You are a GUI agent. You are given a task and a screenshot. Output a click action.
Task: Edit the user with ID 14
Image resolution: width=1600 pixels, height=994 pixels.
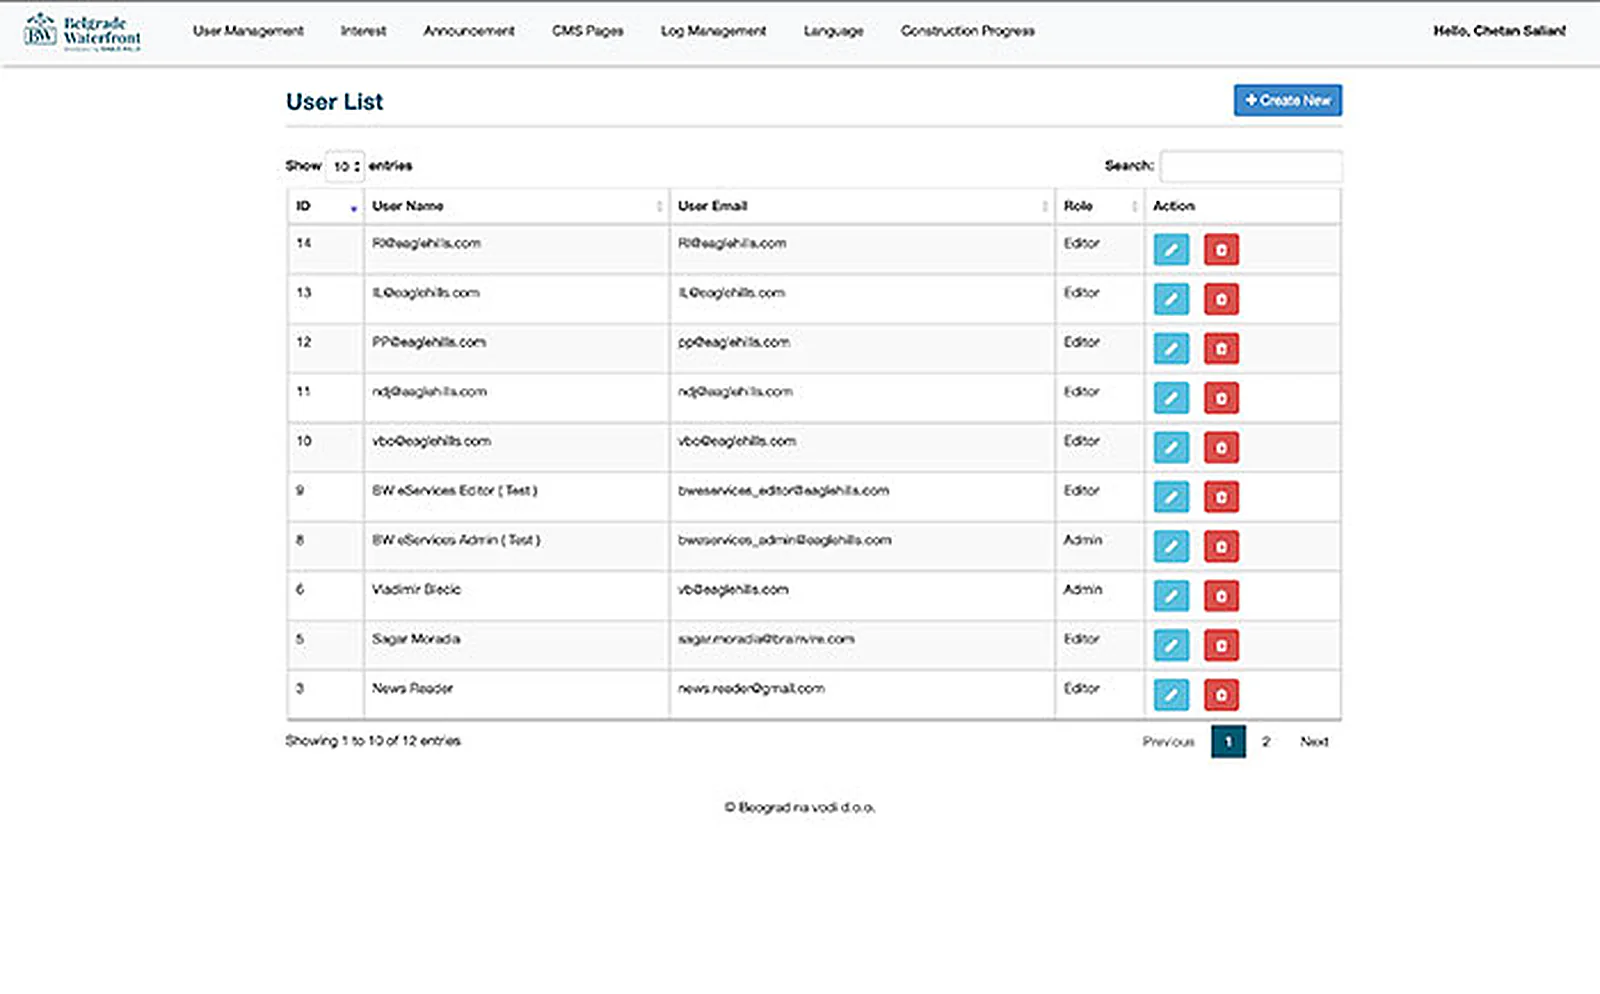(x=1171, y=249)
